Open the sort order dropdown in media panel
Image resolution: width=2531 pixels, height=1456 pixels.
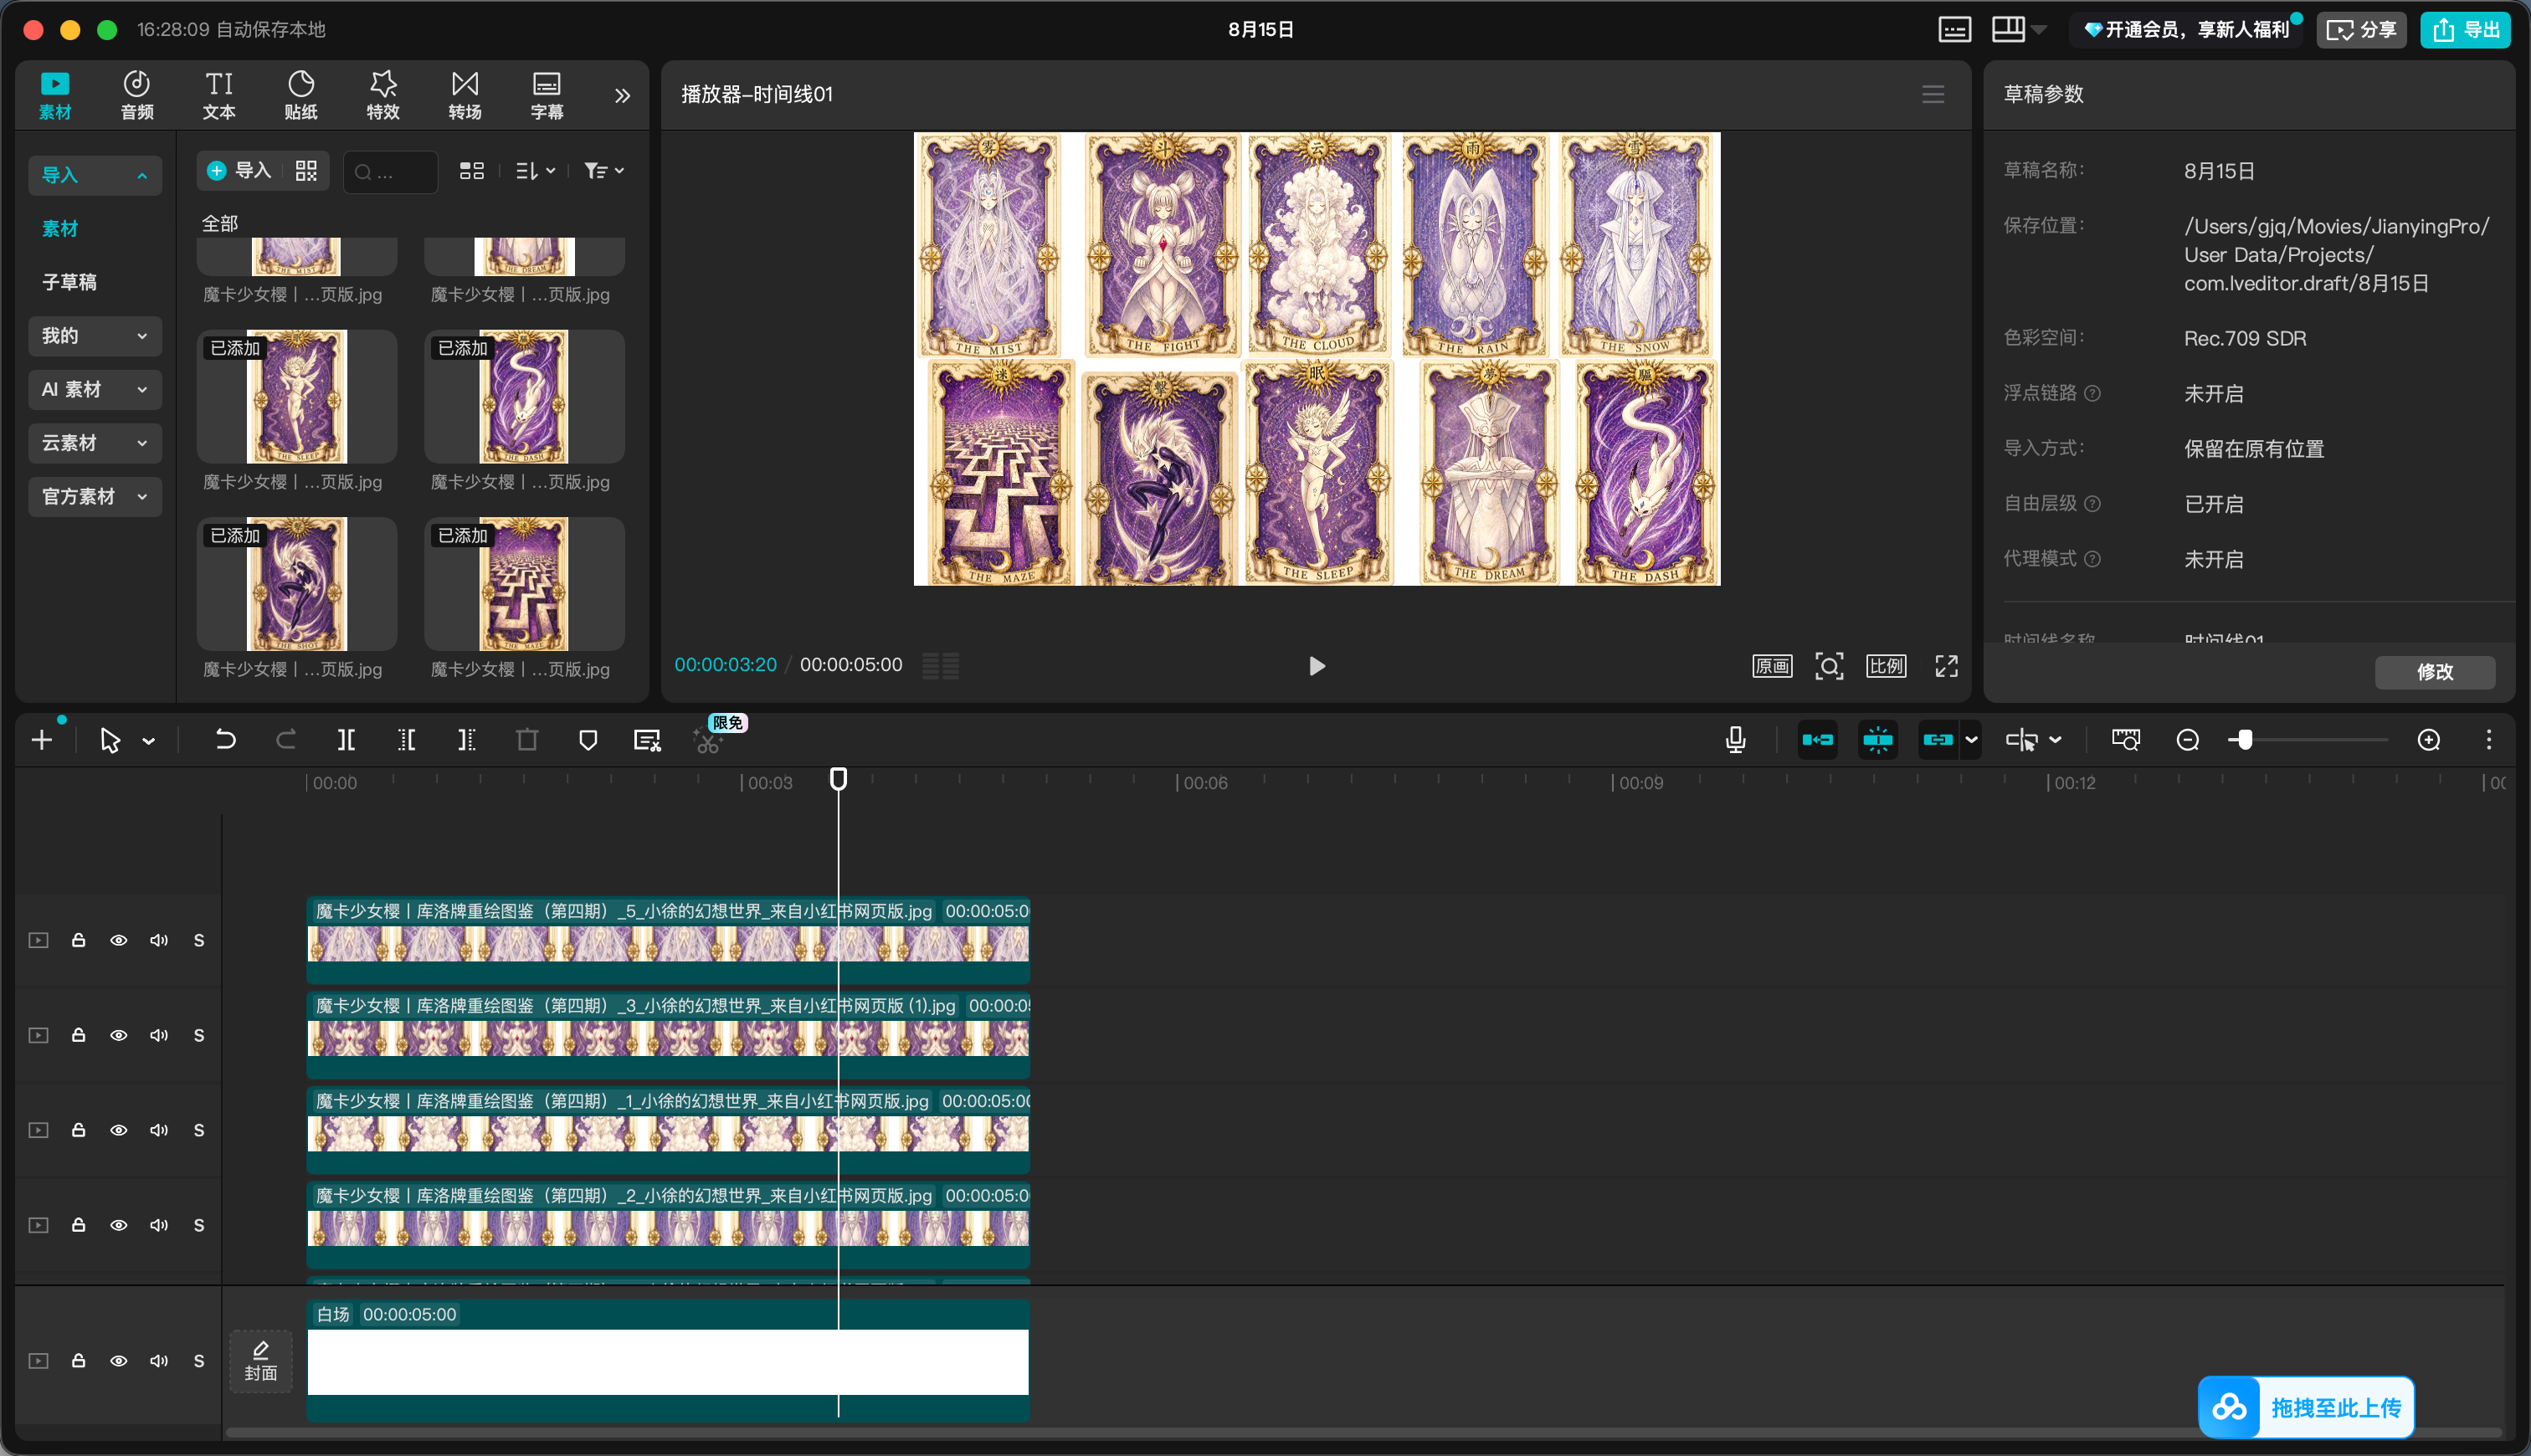click(x=535, y=171)
